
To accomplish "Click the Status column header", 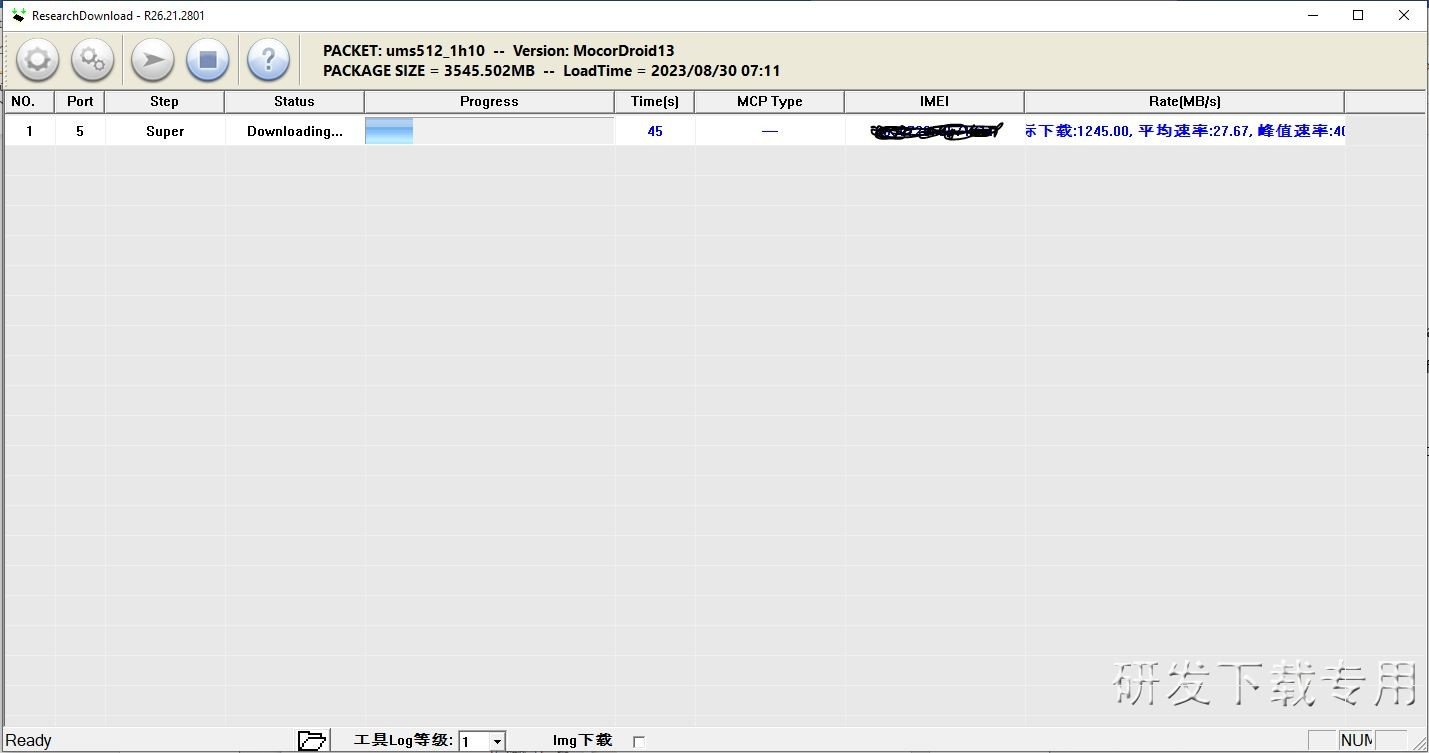I will 294,101.
